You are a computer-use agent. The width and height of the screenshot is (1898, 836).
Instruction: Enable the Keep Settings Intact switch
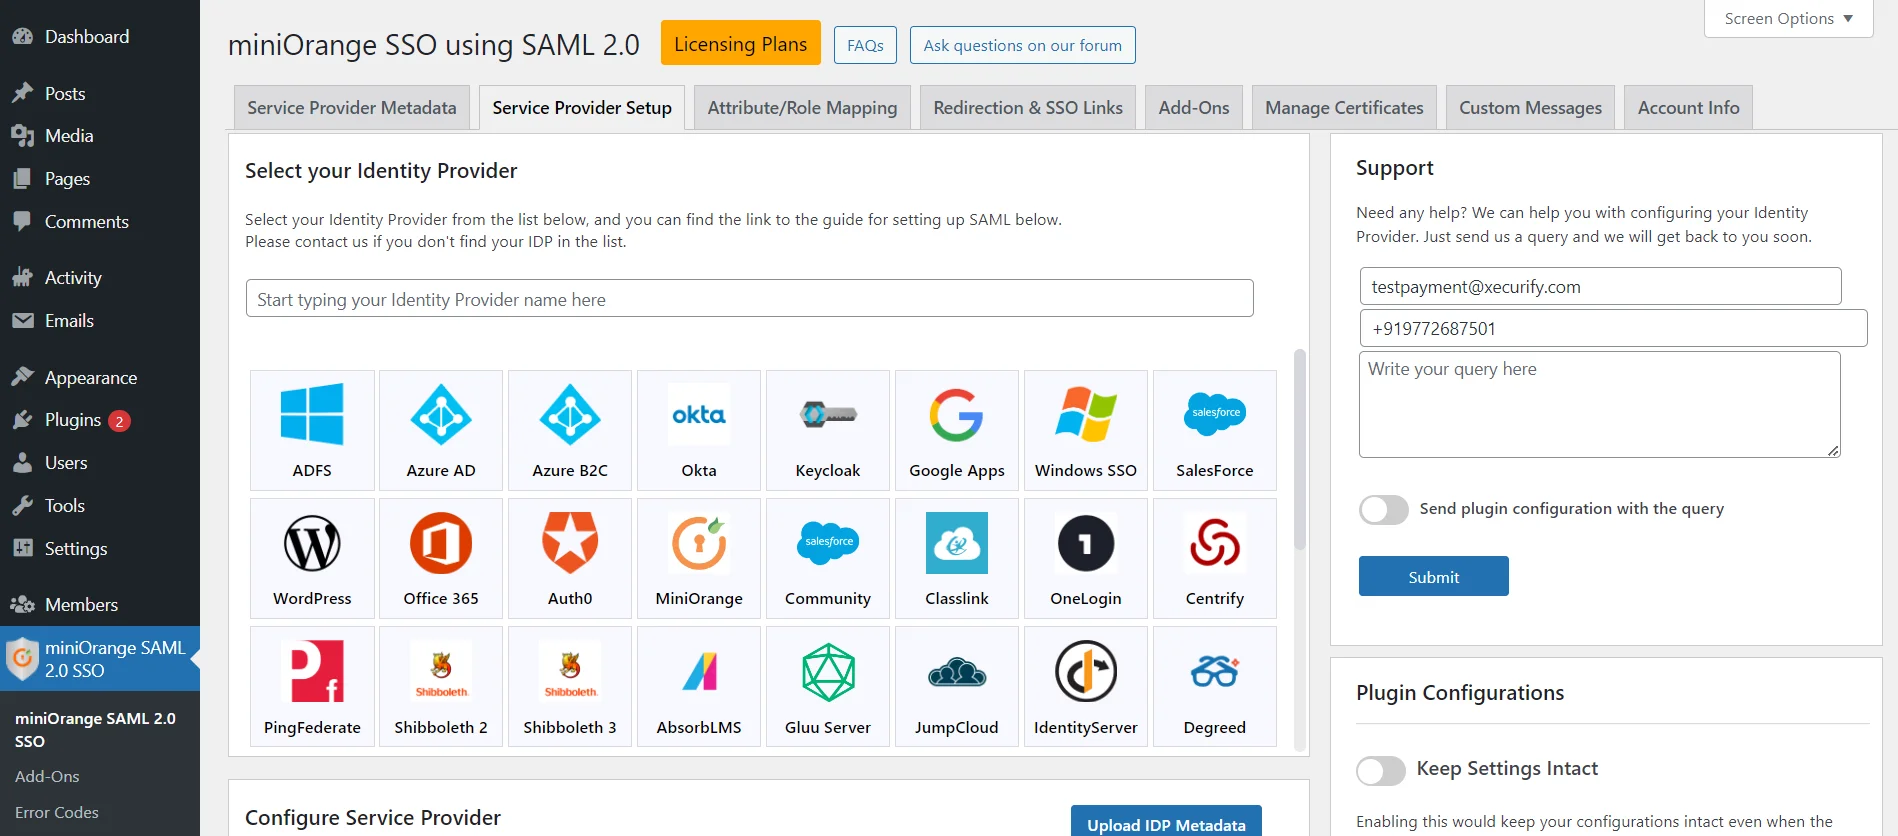tap(1381, 770)
